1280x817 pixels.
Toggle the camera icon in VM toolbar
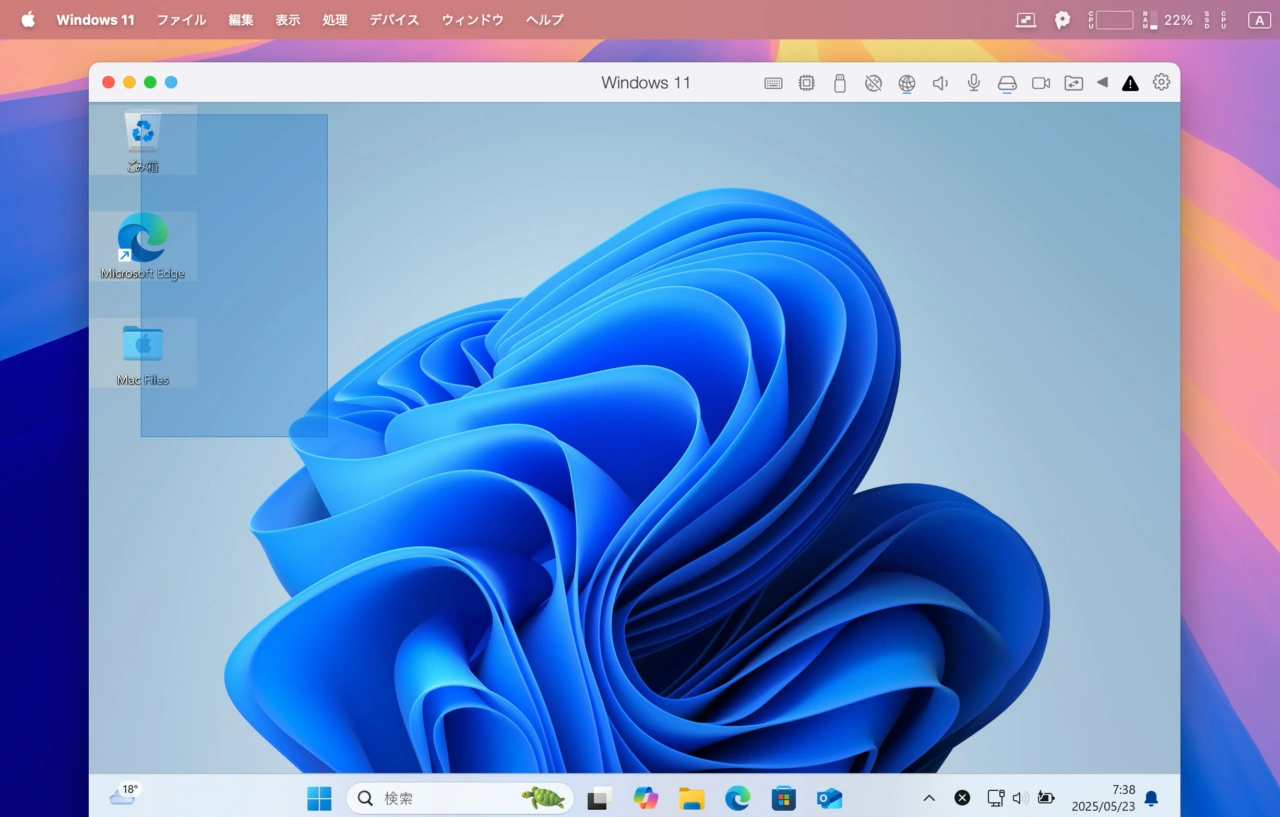pos(1041,83)
